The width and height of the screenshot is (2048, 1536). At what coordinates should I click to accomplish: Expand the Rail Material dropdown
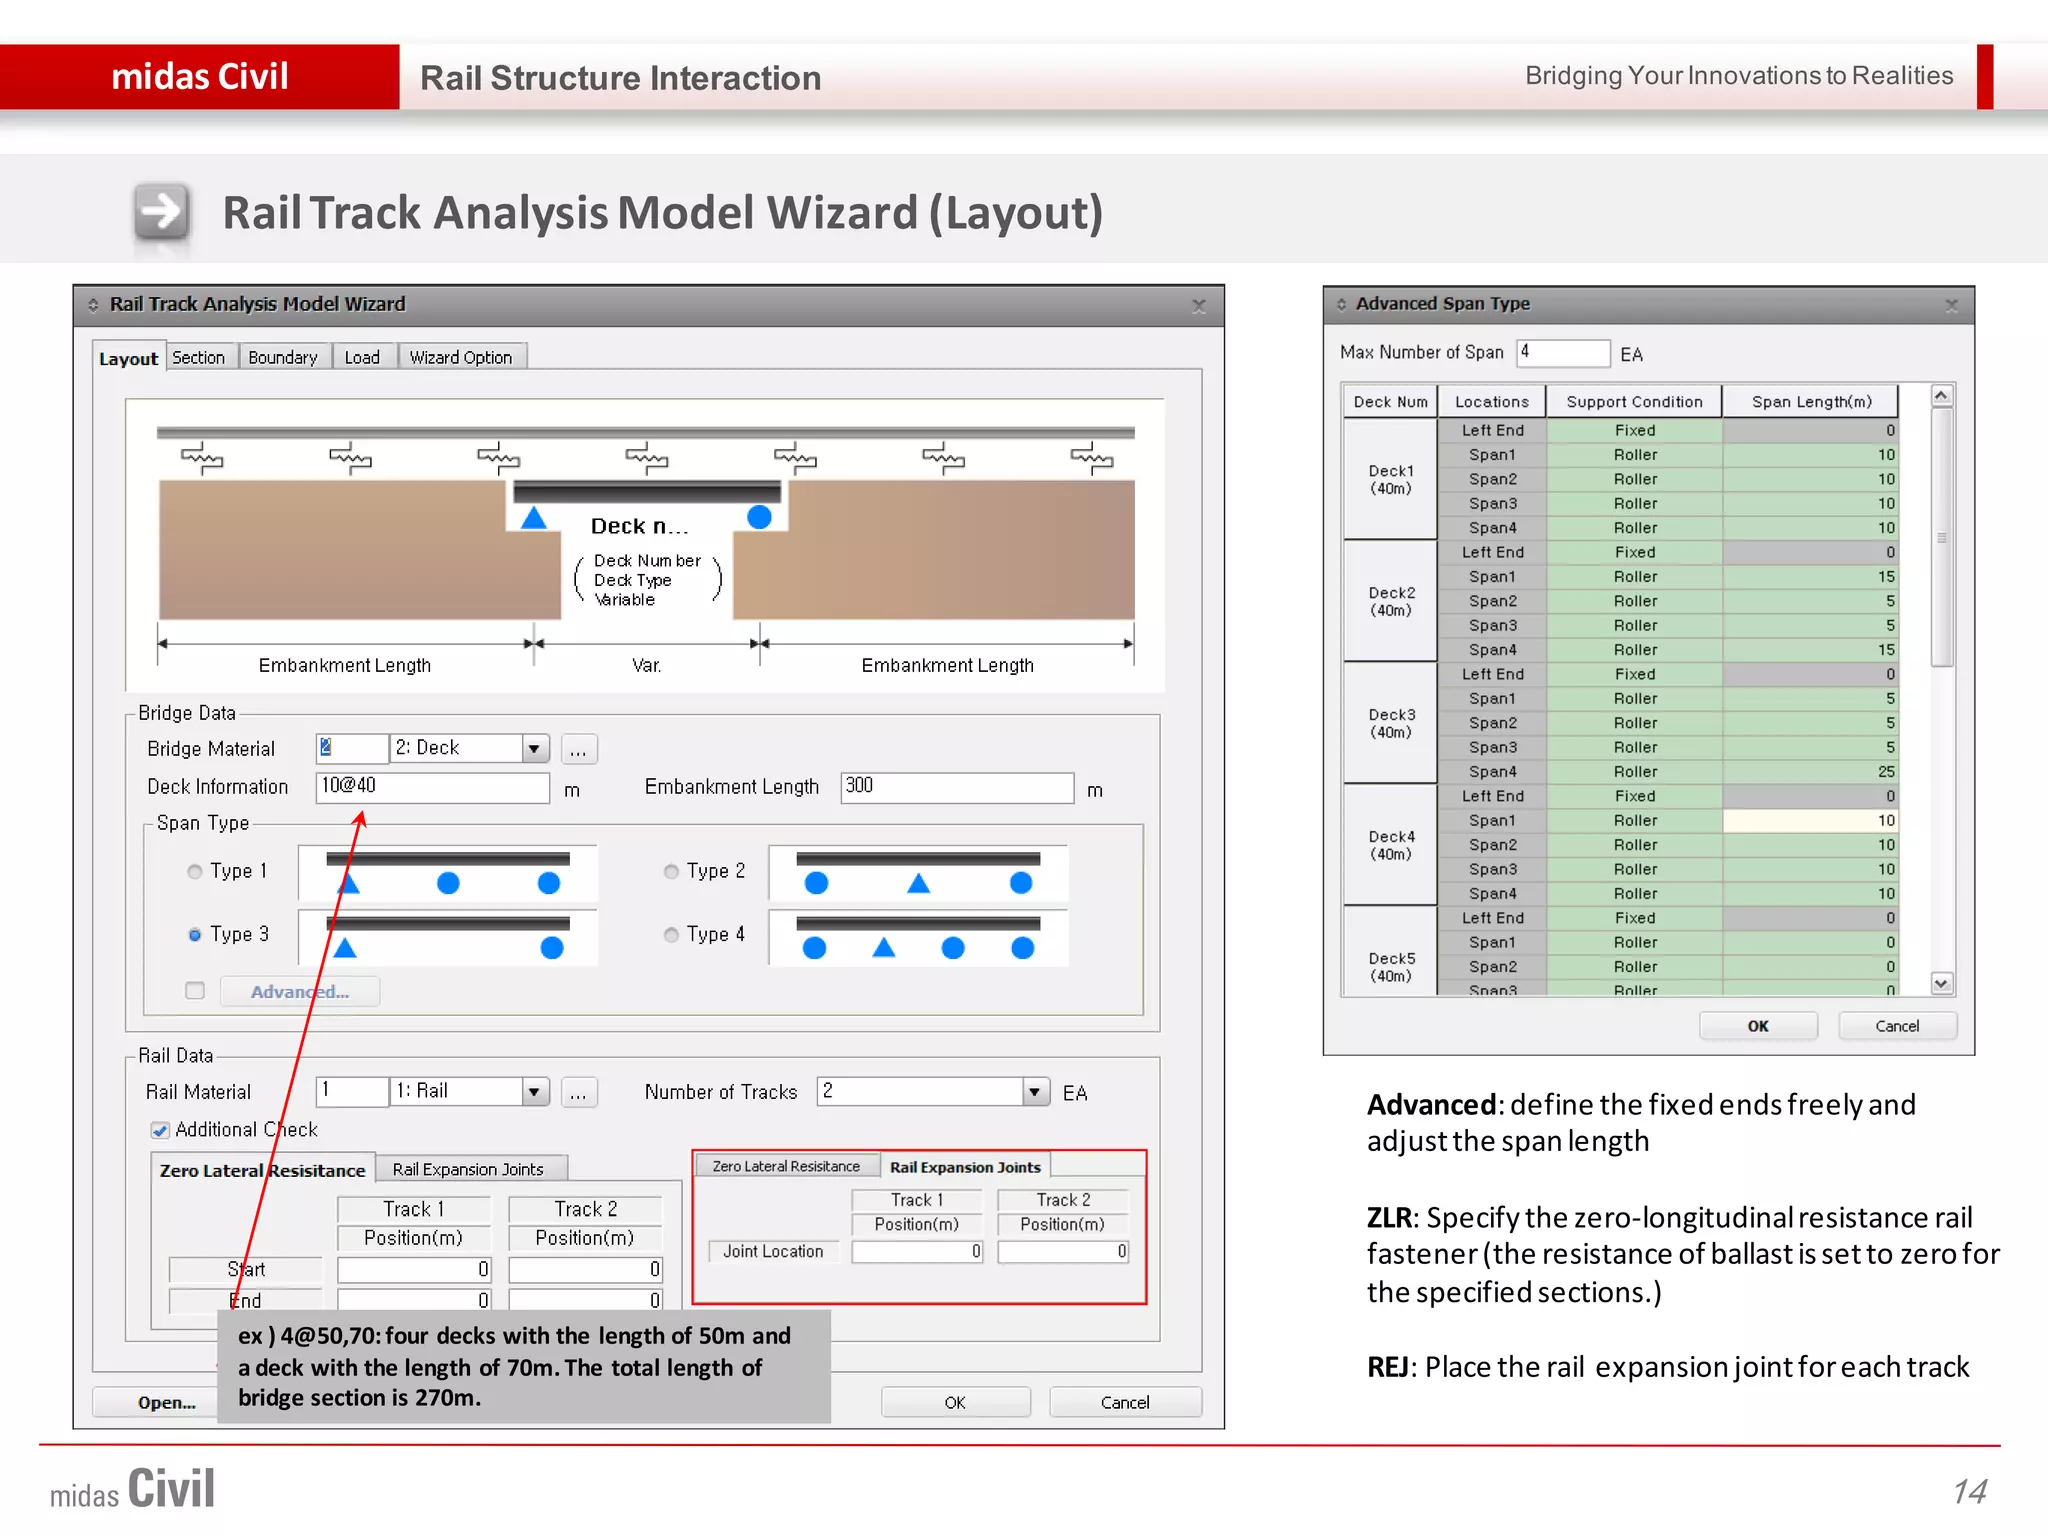[535, 1092]
